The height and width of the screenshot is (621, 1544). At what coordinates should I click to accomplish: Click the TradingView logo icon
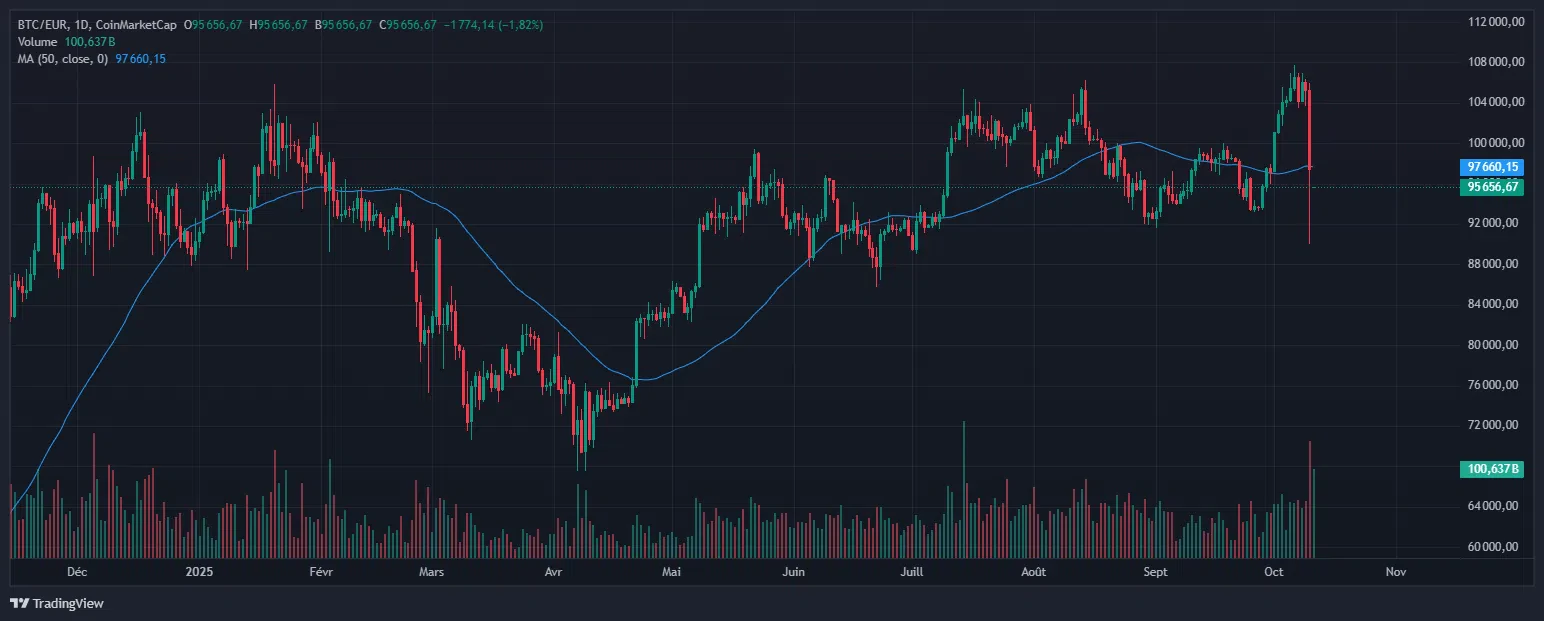pos(19,603)
